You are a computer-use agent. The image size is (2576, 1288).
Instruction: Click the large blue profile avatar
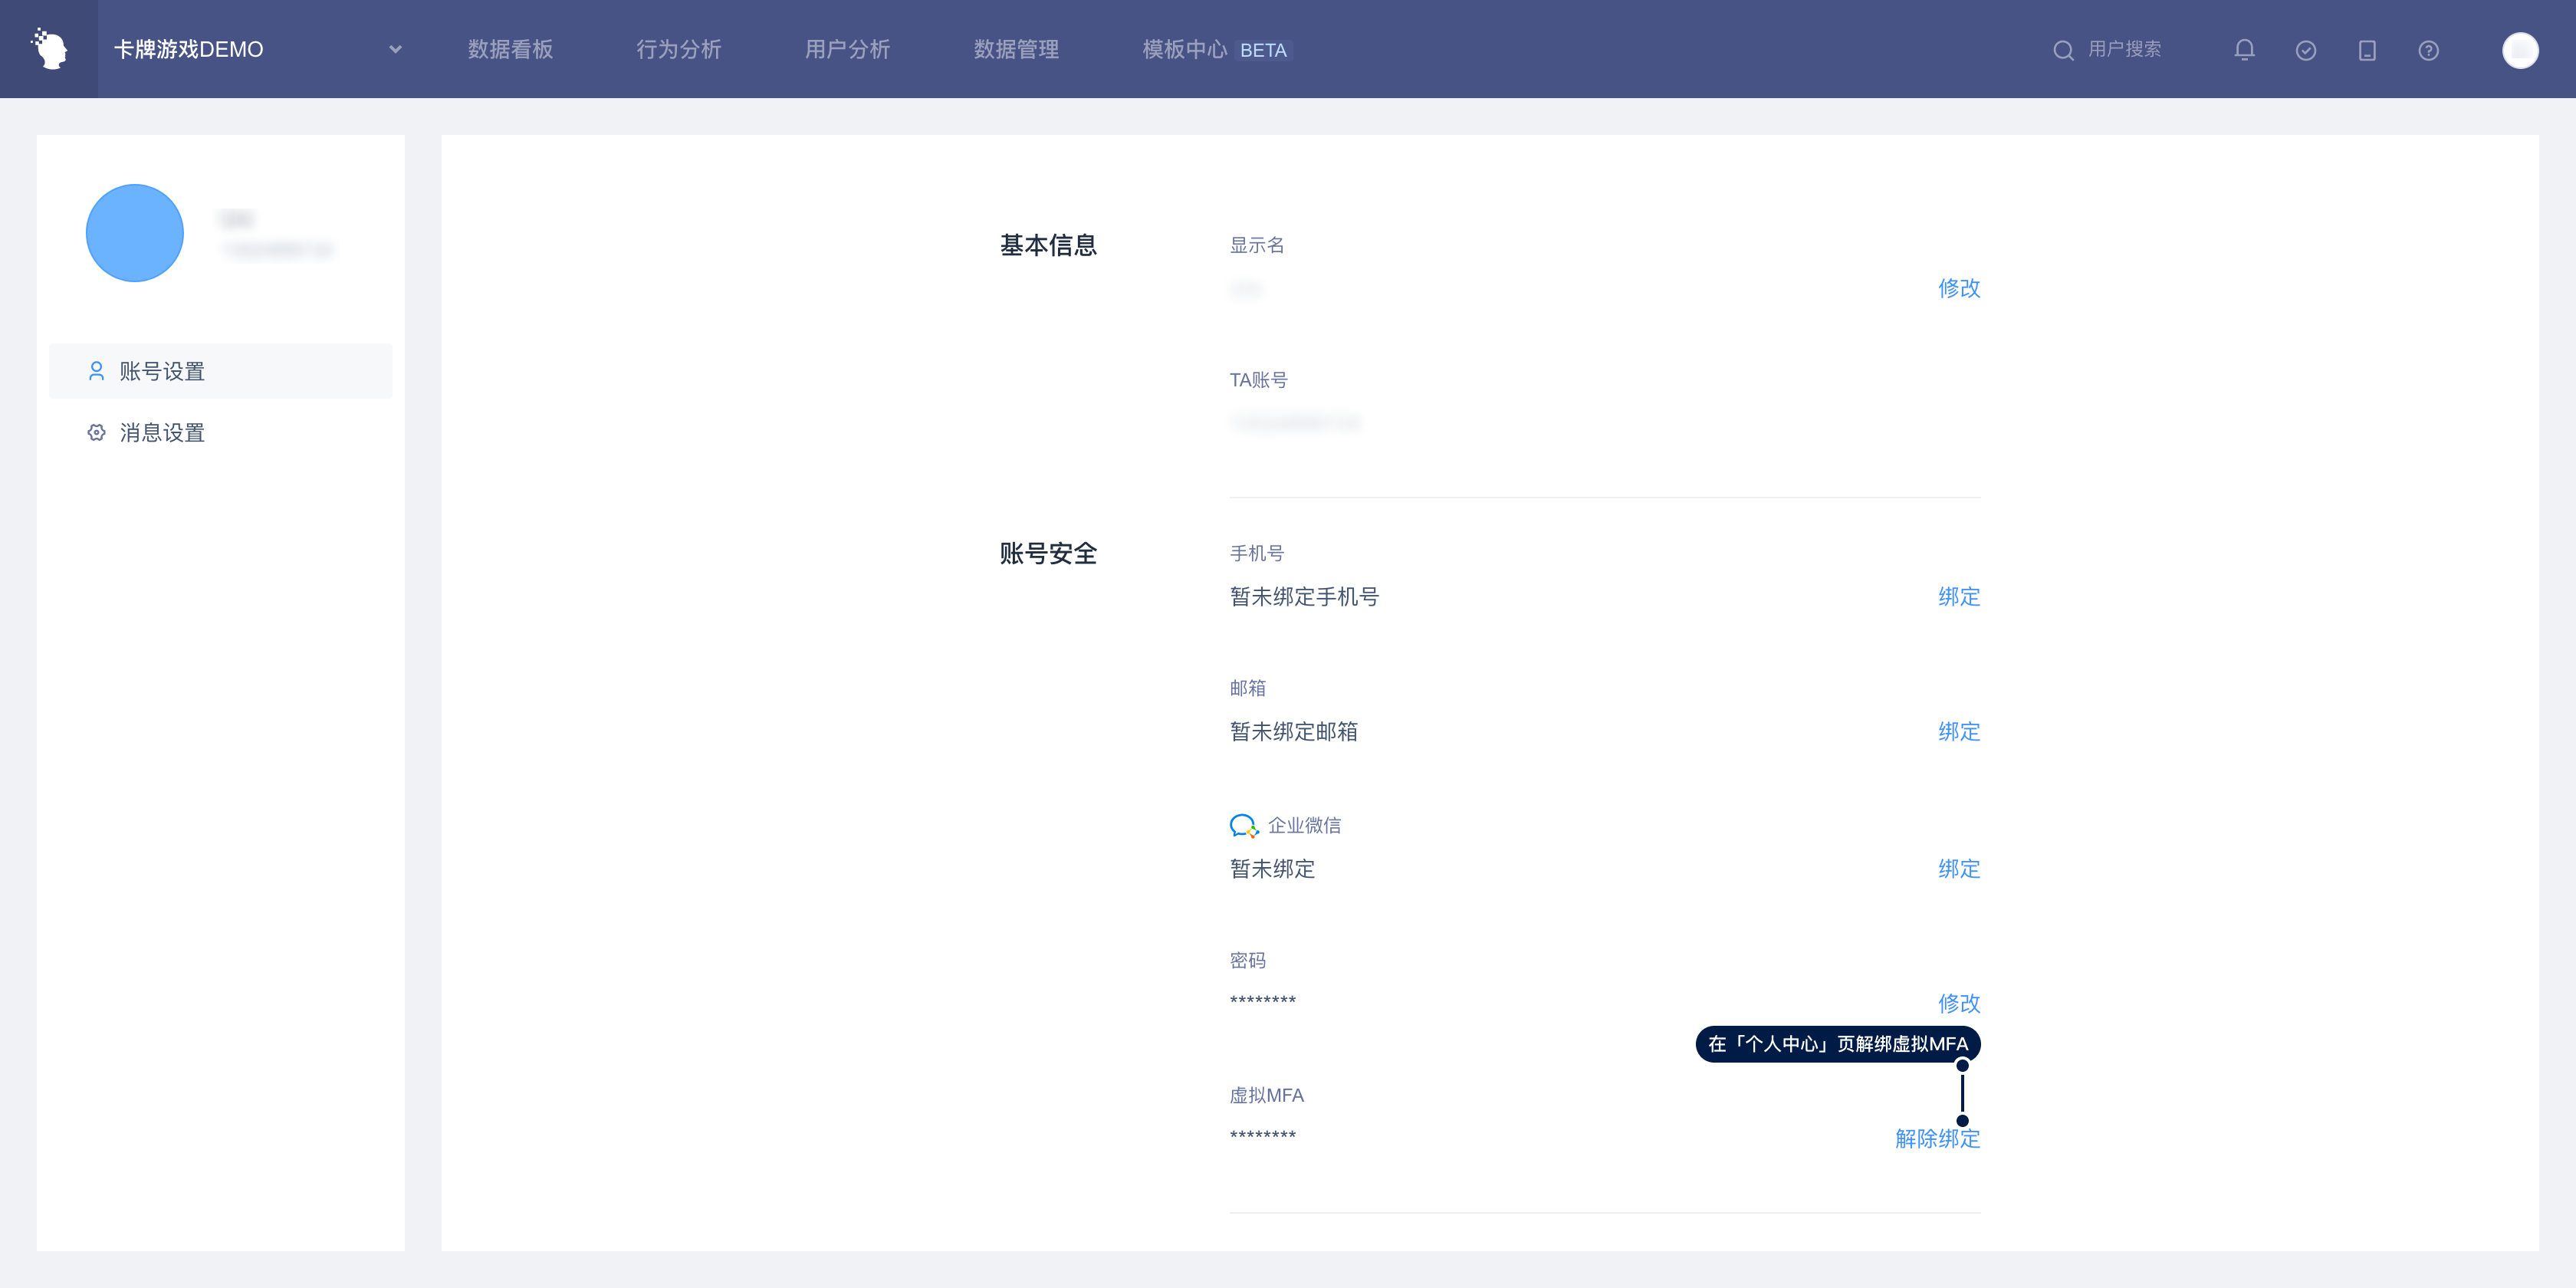[x=135, y=233]
